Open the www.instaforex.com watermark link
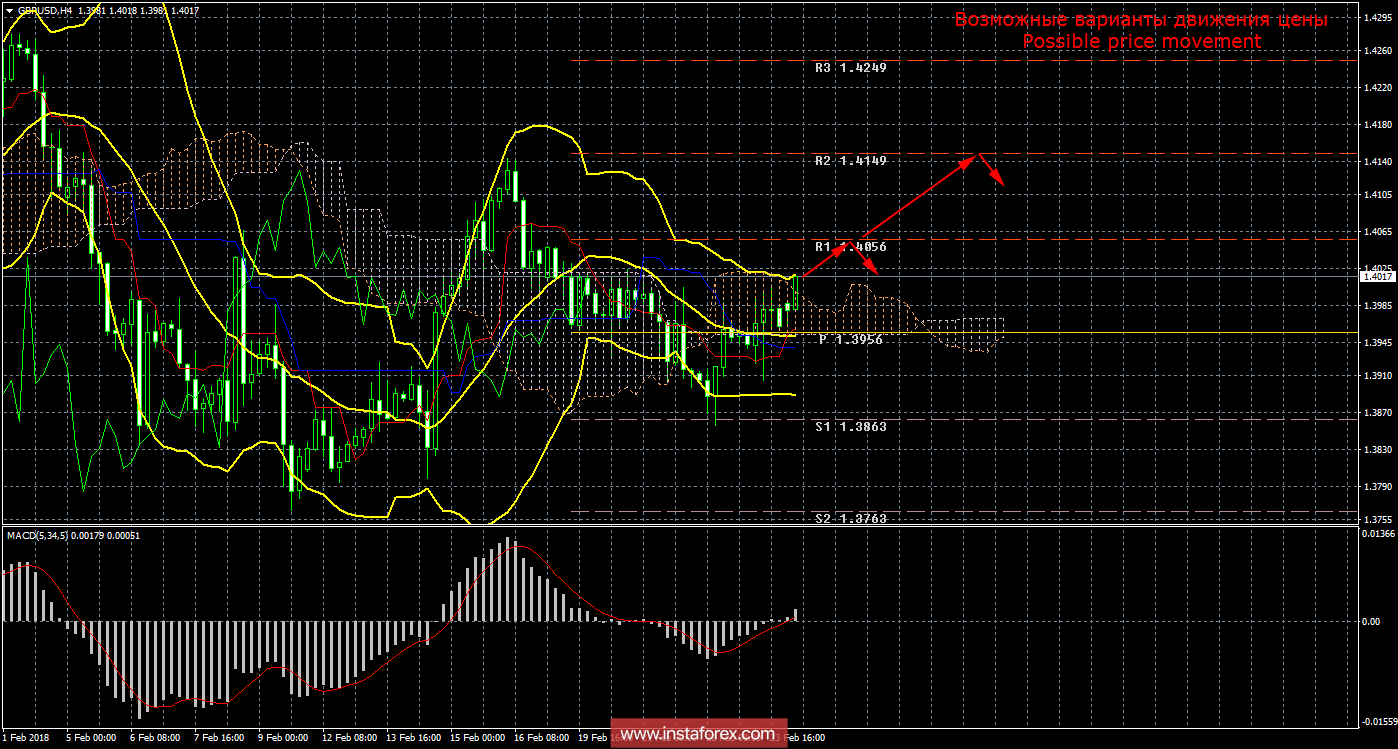Screen dimensions: 1398x749 (699, 735)
